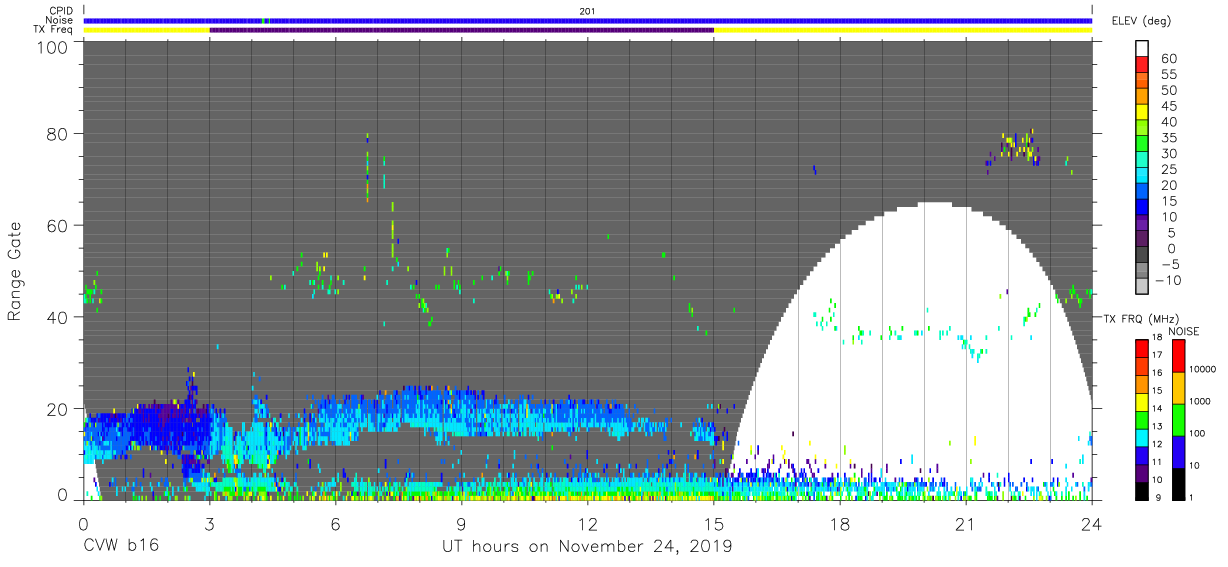Click the vertical echo streak near 7 UT above gate 60

368,168
